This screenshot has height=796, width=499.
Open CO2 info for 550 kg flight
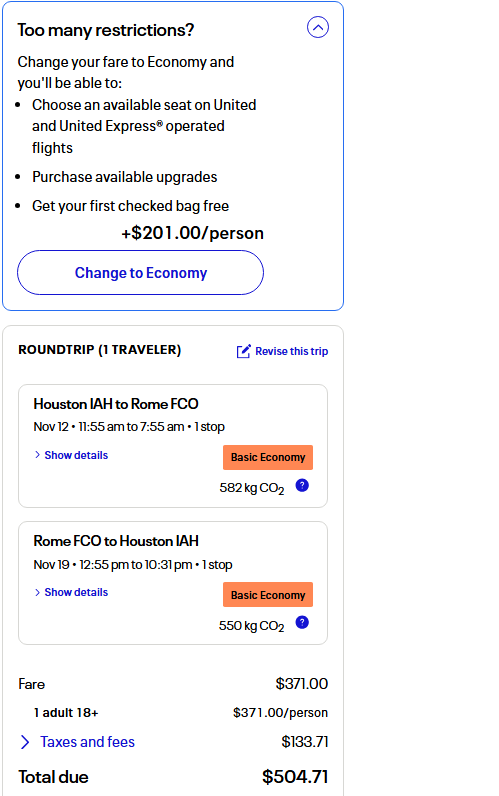(302, 622)
